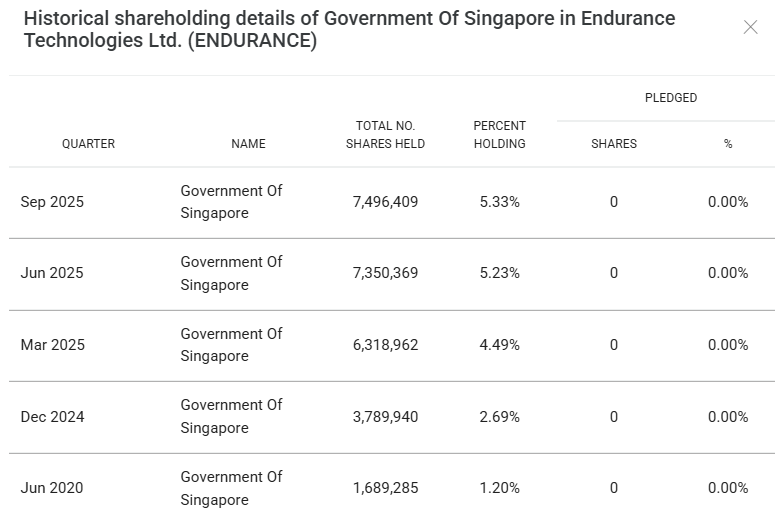Click the 5.33% percent holding value
Screen dimensions: 782x523
pos(499,202)
